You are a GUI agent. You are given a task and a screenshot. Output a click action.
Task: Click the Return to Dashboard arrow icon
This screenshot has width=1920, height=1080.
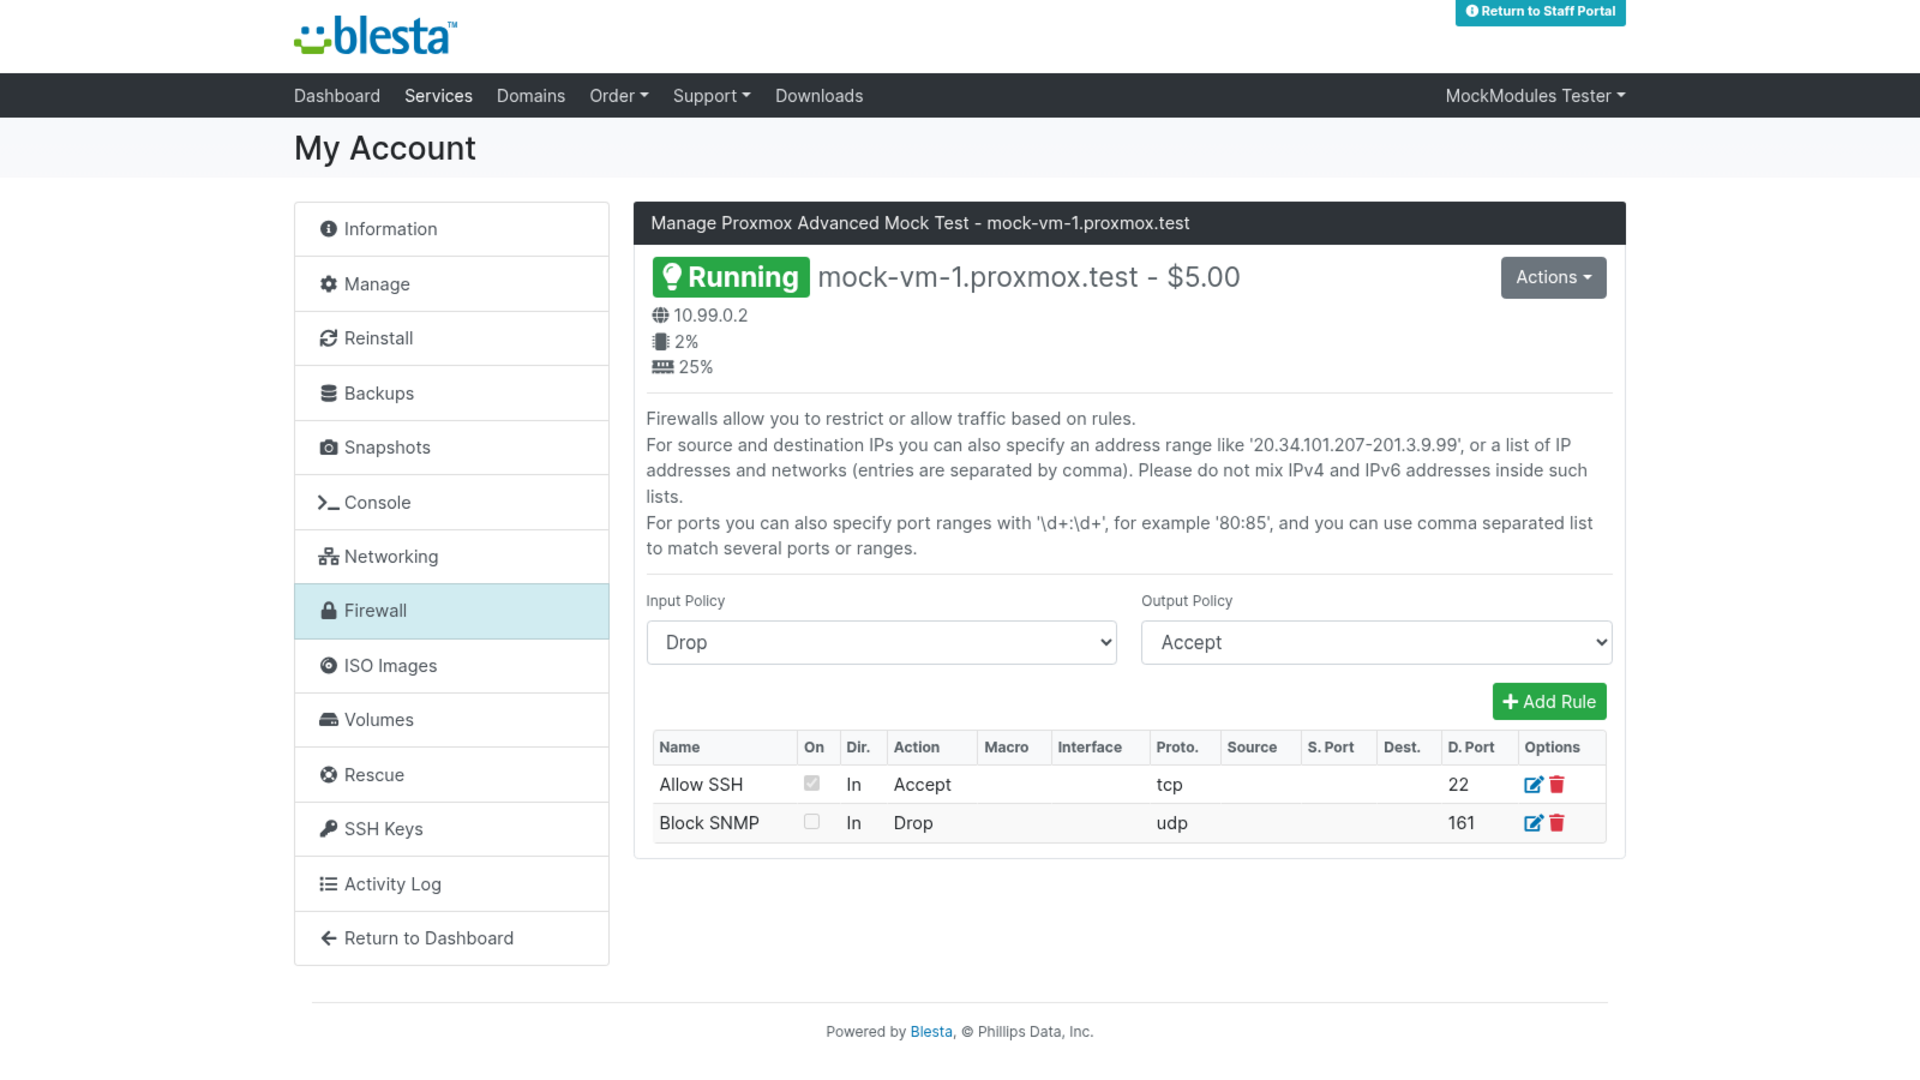[328, 938]
